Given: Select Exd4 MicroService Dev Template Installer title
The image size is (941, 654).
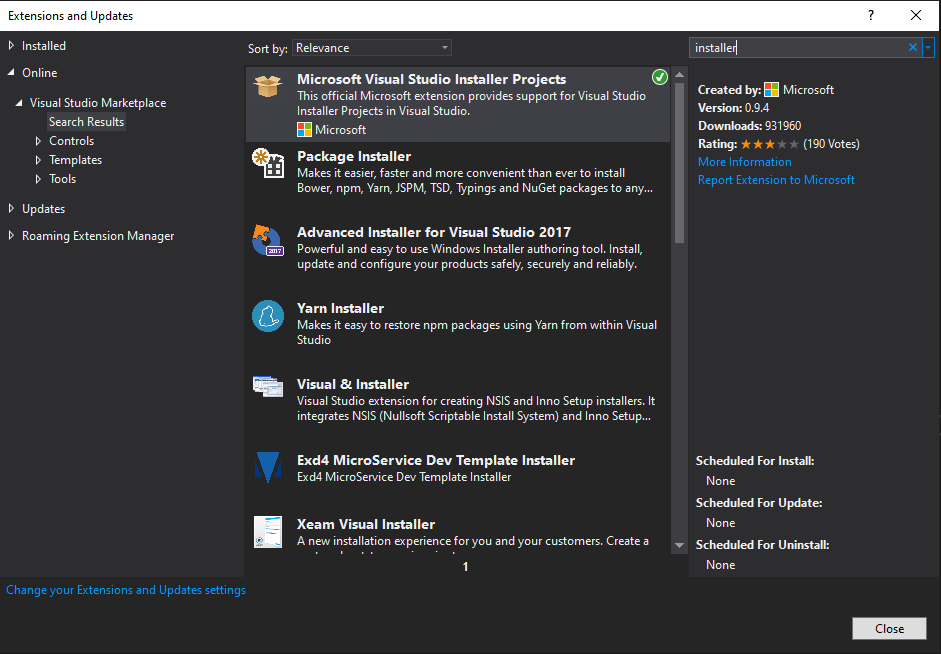Looking at the screenshot, I should 436,460.
